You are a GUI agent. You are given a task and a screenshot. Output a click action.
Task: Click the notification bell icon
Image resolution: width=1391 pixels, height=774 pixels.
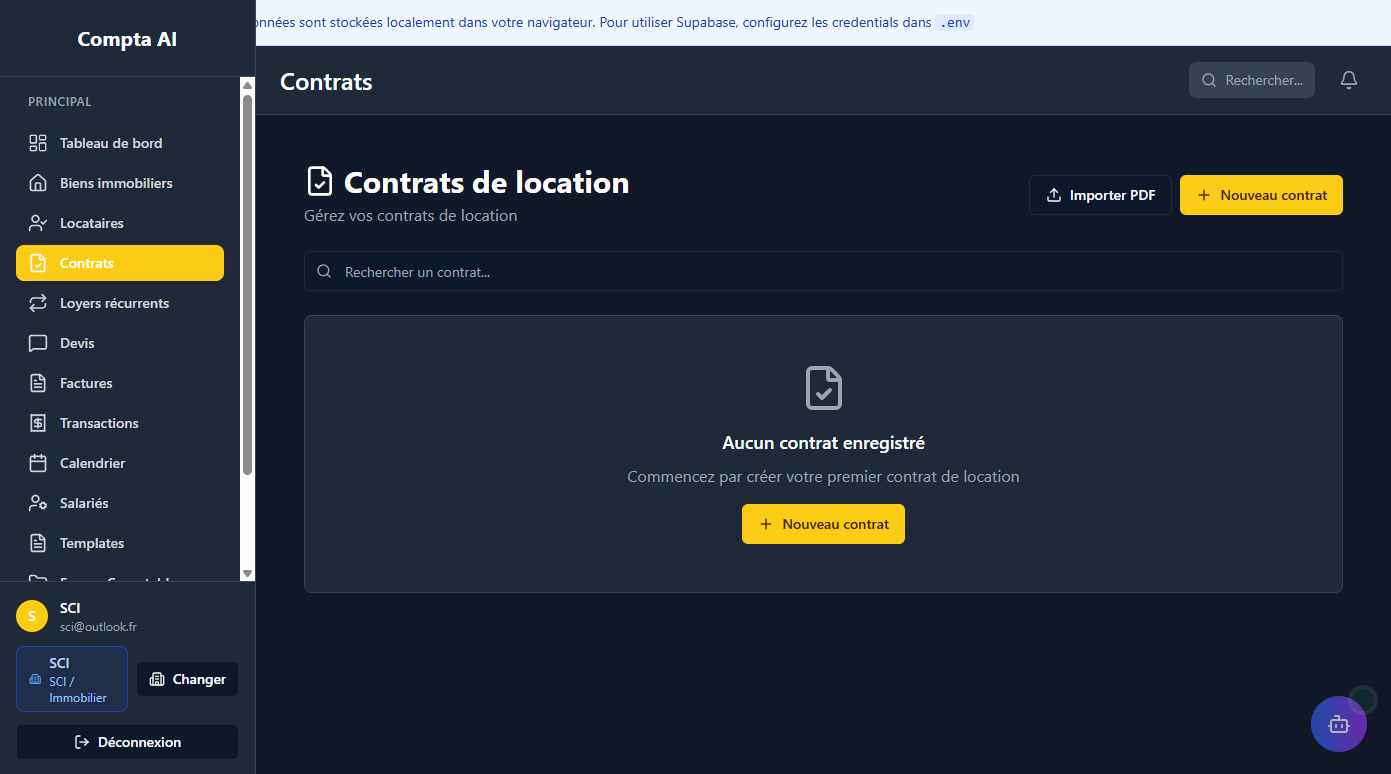(x=1348, y=80)
